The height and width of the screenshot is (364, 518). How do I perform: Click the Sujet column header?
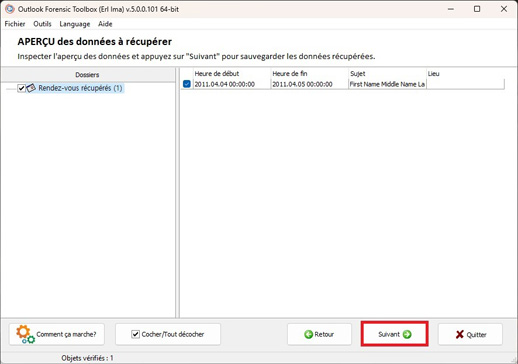pyautogui.click(x=387, y=74)
